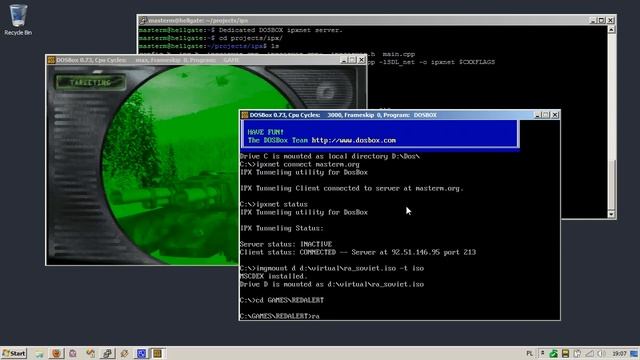Close the front DOSBox console window
The width and height of the screenshot is (640, 360).
pos(555,115)
